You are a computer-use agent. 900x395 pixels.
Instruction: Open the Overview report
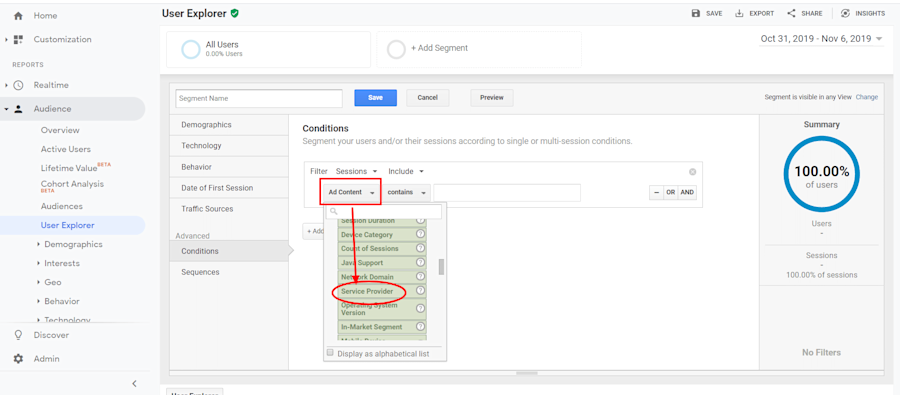(x=60, y=130)
